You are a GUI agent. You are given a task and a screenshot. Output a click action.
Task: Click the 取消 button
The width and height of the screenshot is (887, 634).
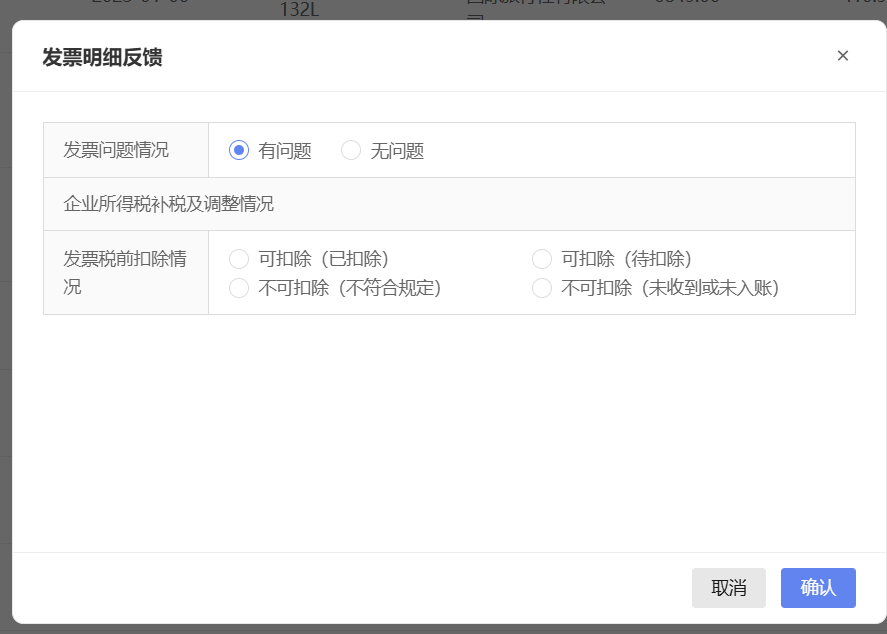point(729,588)
